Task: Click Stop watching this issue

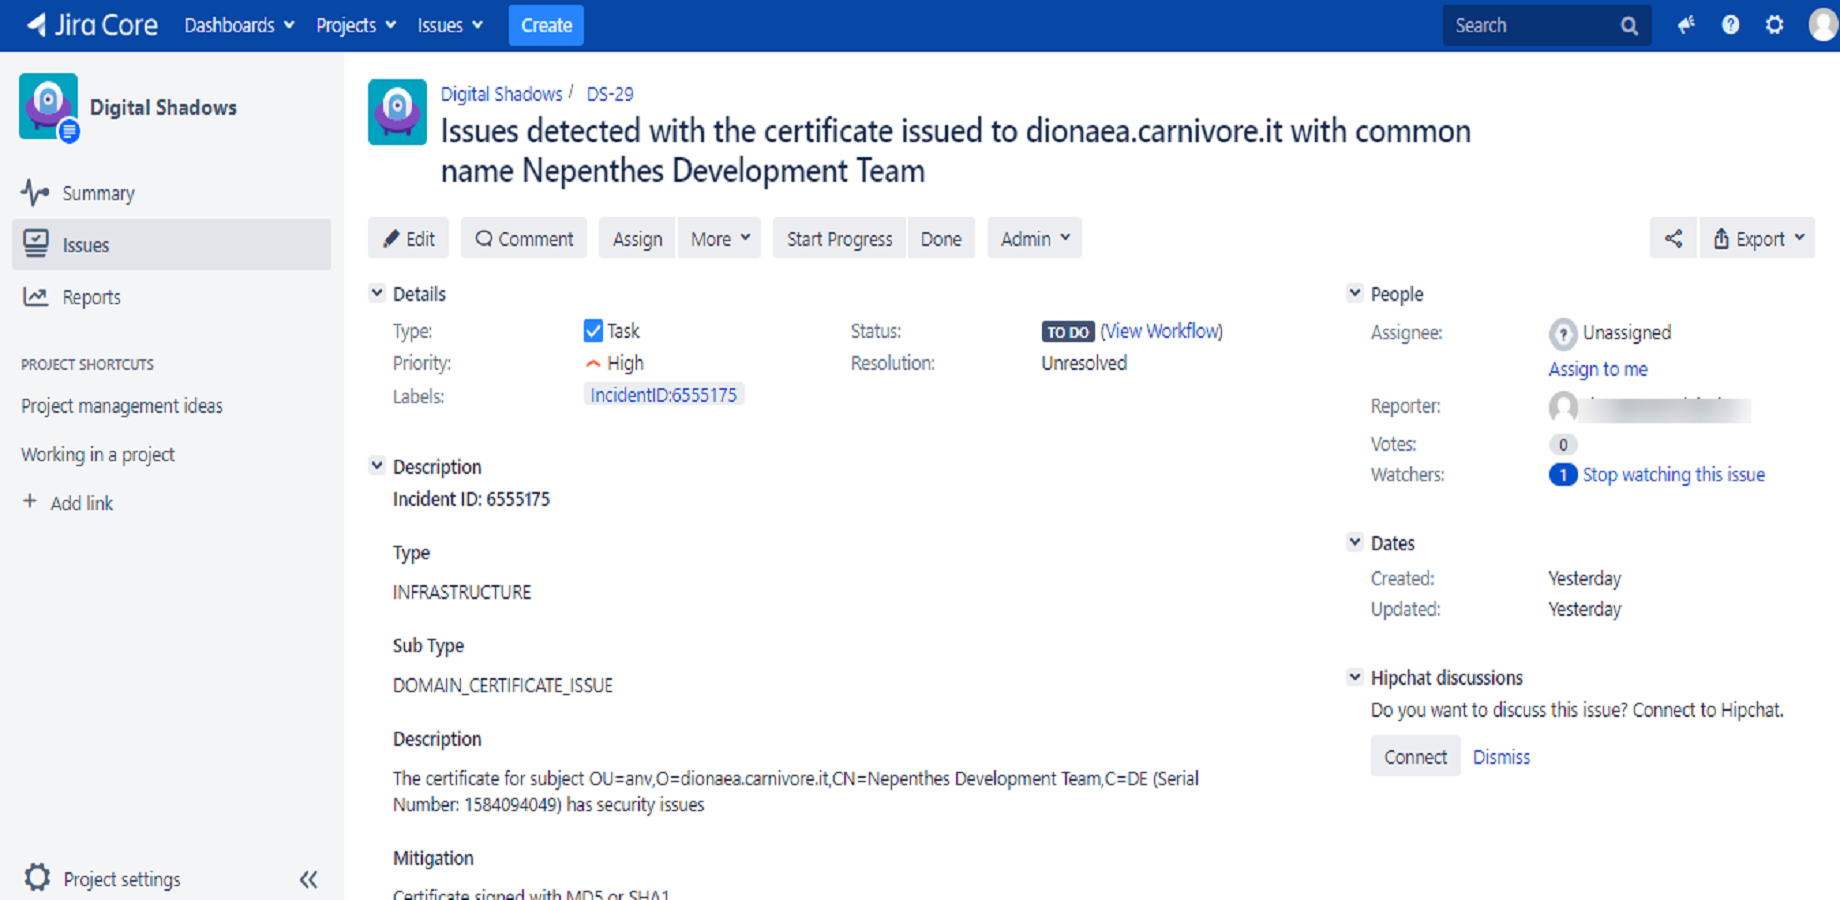Action: point(1673,475)
